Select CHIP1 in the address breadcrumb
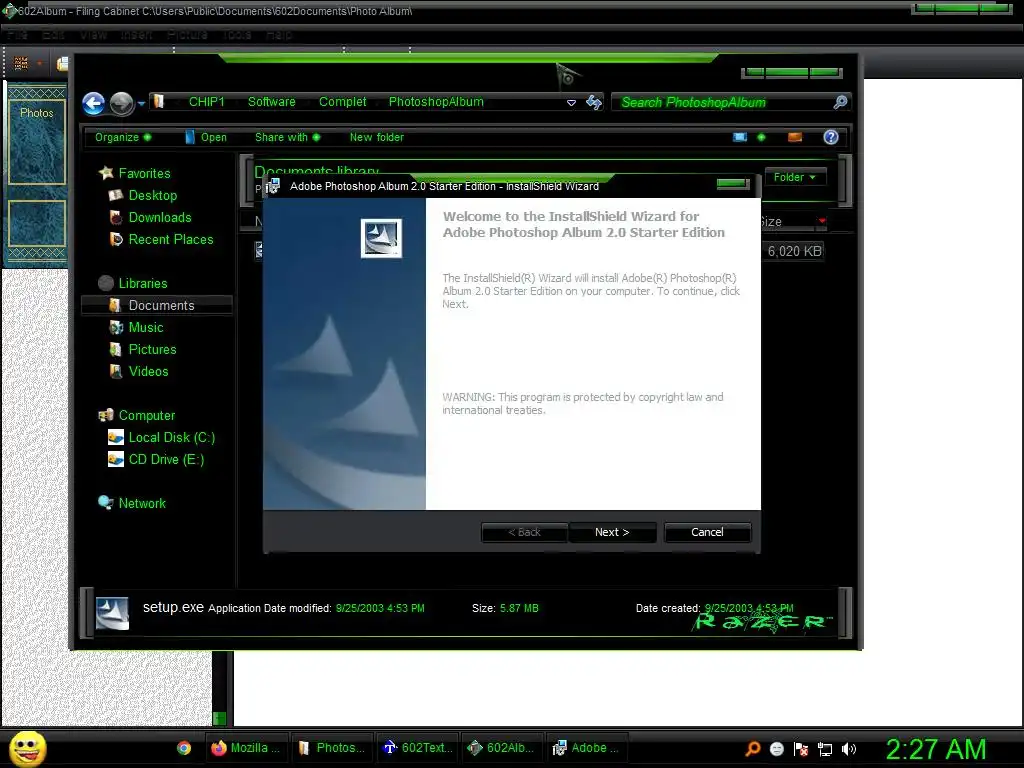This screenshot has width=1024, height=768. click(x=206, y=102)
